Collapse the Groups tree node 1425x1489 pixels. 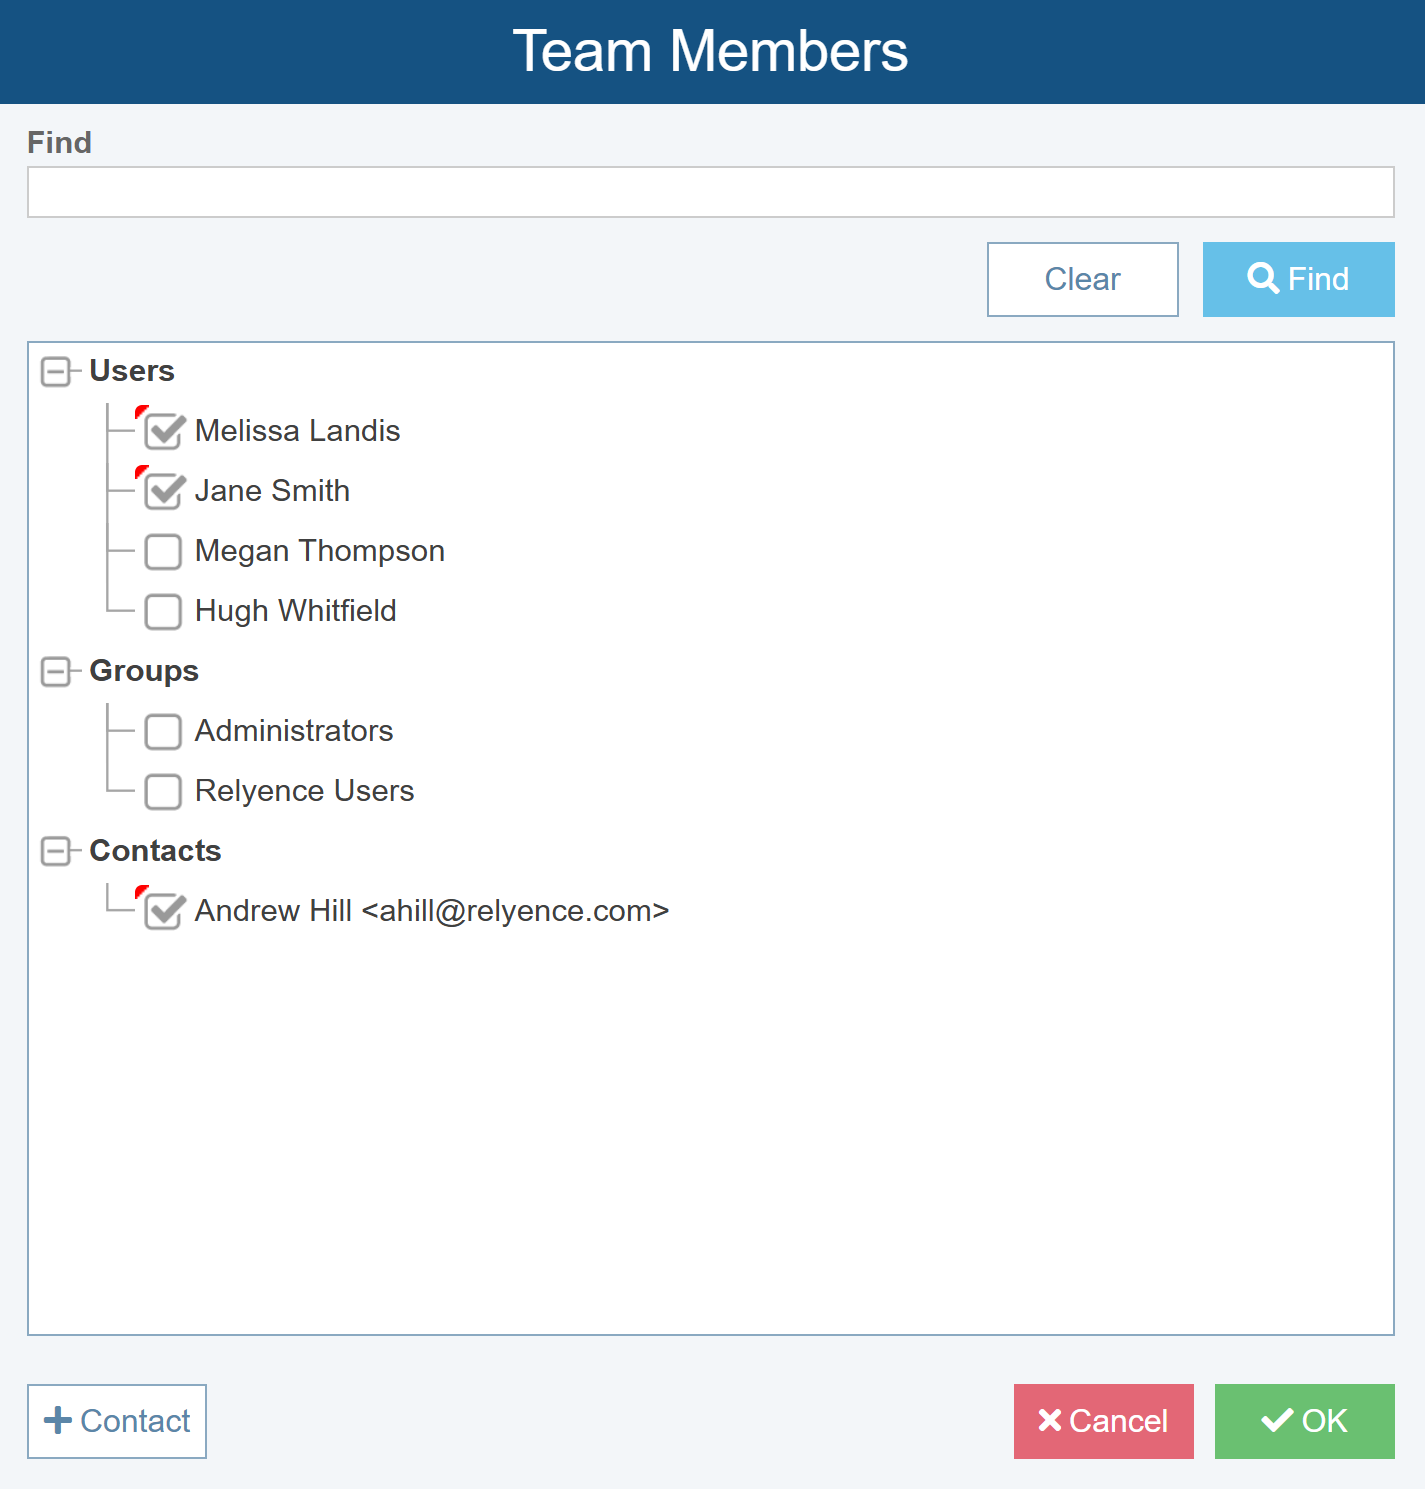point(56,672)
